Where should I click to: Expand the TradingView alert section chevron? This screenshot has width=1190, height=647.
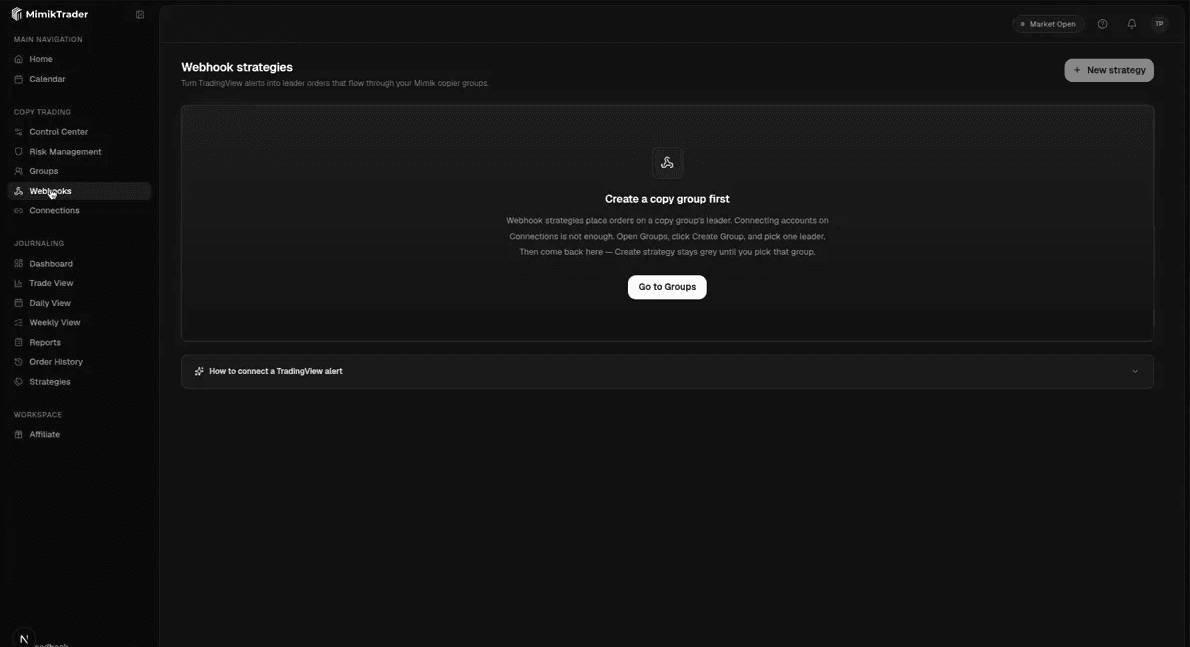click(1135, 372)
